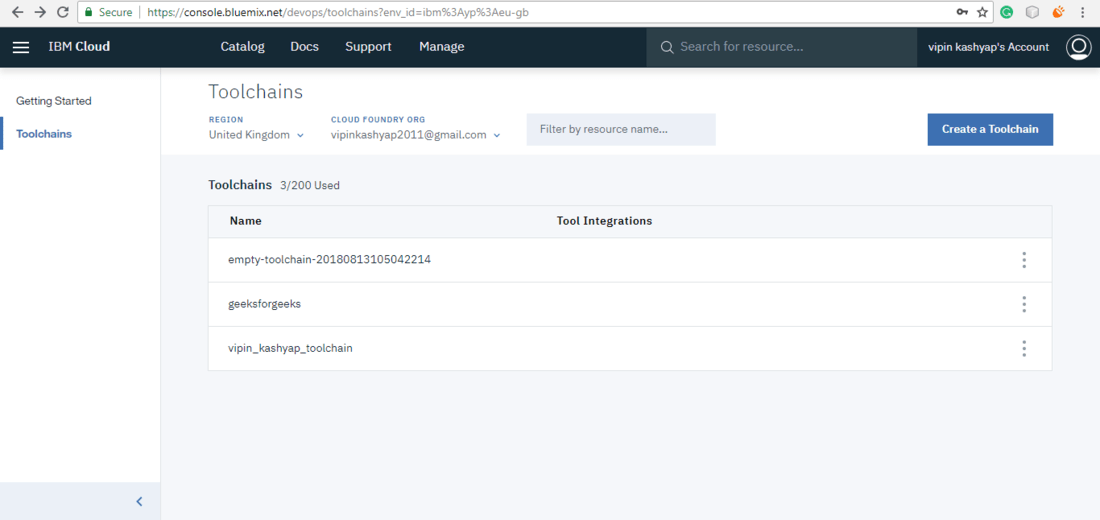The height and width of the screenshot is (520, 1100).
Task: Click the search magnifier icon
Action: click(x=667, y=47)
